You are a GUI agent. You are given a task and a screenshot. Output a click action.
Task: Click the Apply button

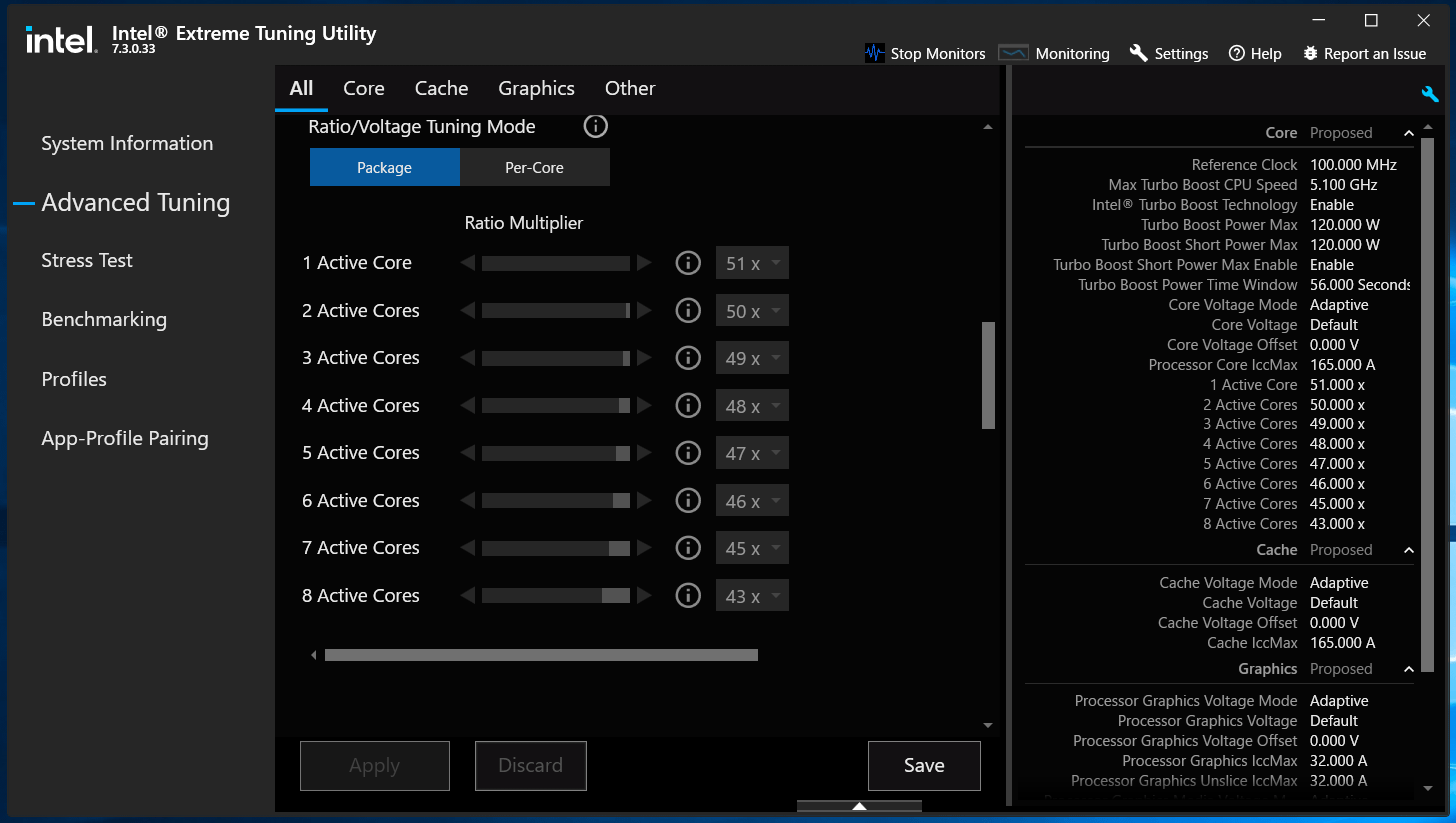375,766
